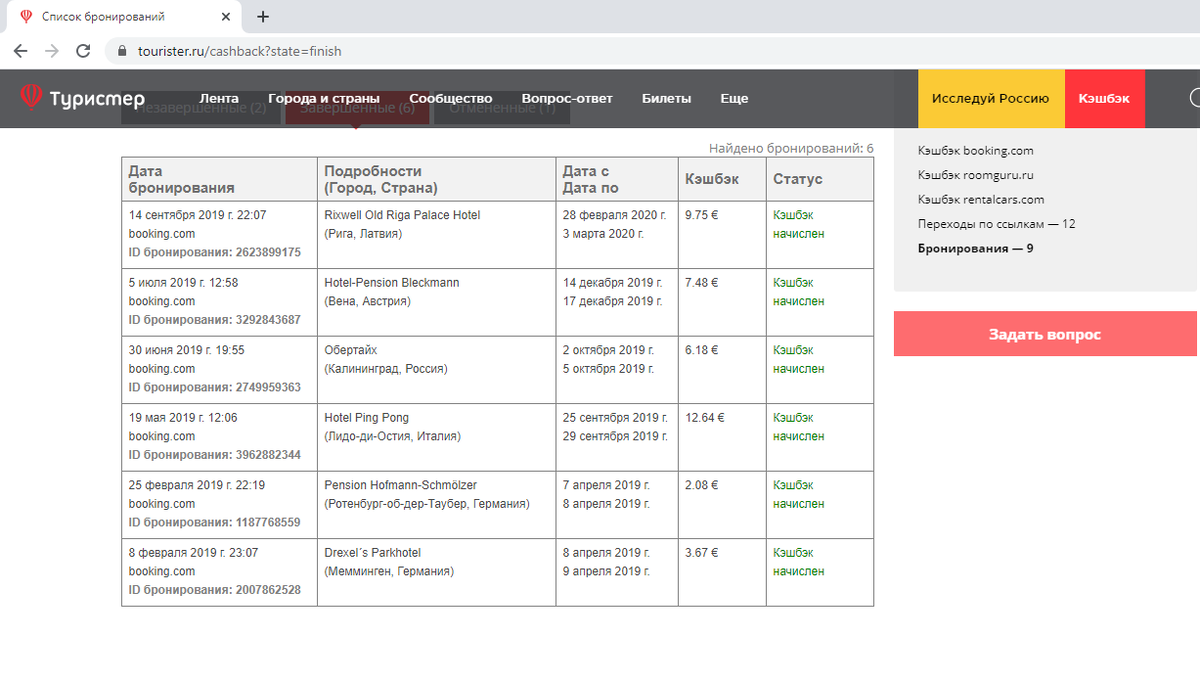
Task: Open Кэшбэк booking.com link
Action: coord(976,150)
